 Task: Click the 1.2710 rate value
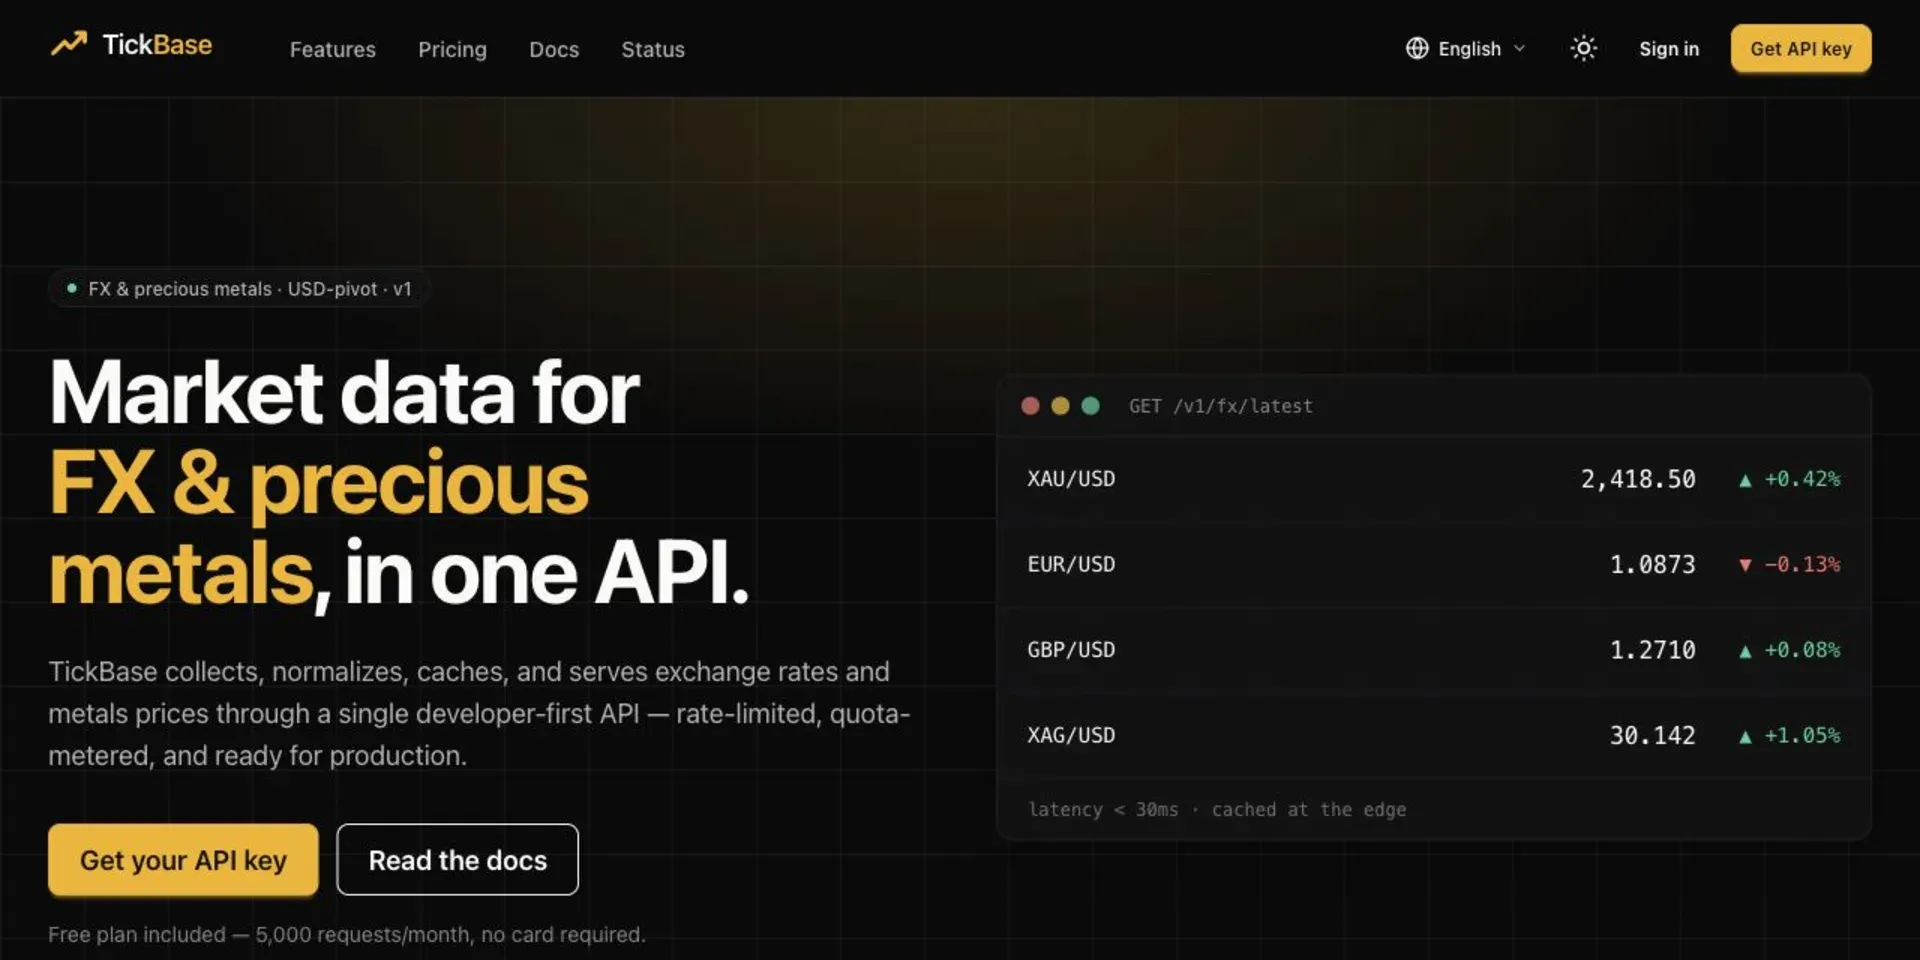(x=1653, y=650)
